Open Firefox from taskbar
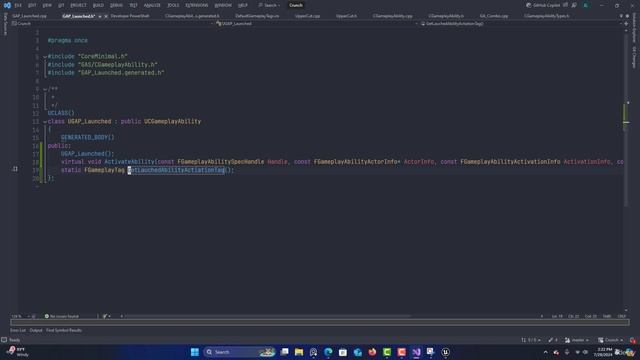Image resolution: width=640 pixels, height=360 pixels. [x=372, y=352]
